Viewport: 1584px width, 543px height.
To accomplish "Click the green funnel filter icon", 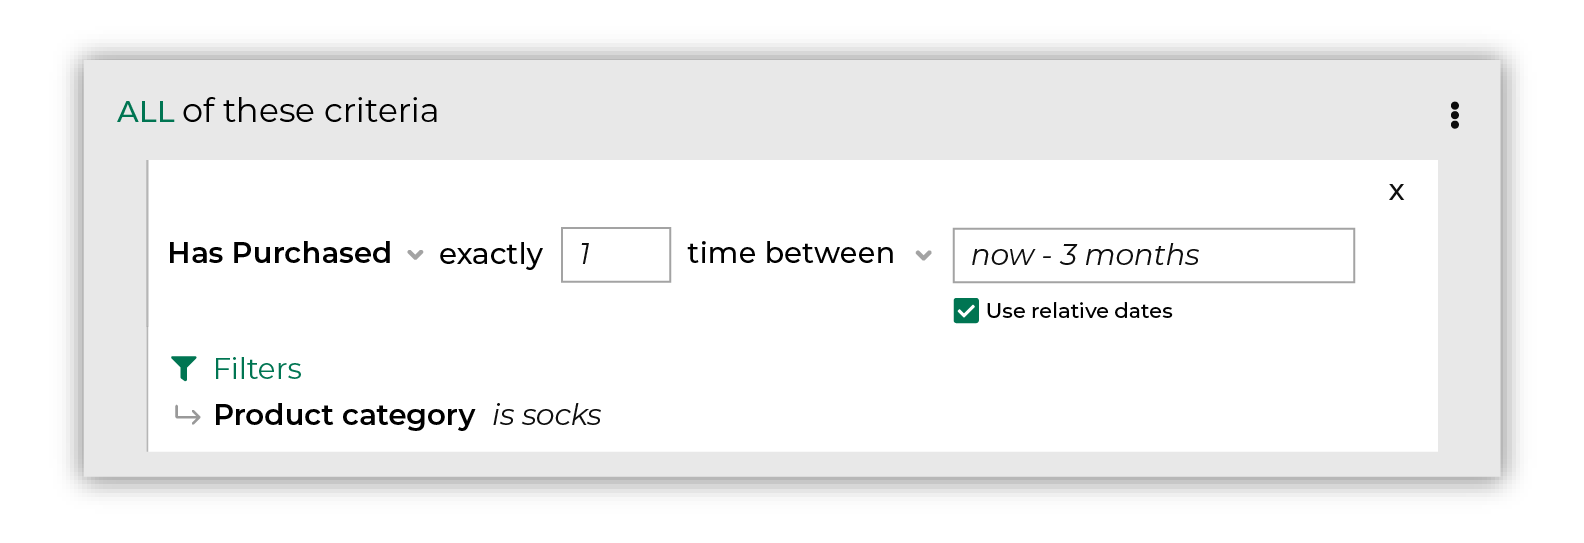I will pos(184,369).
